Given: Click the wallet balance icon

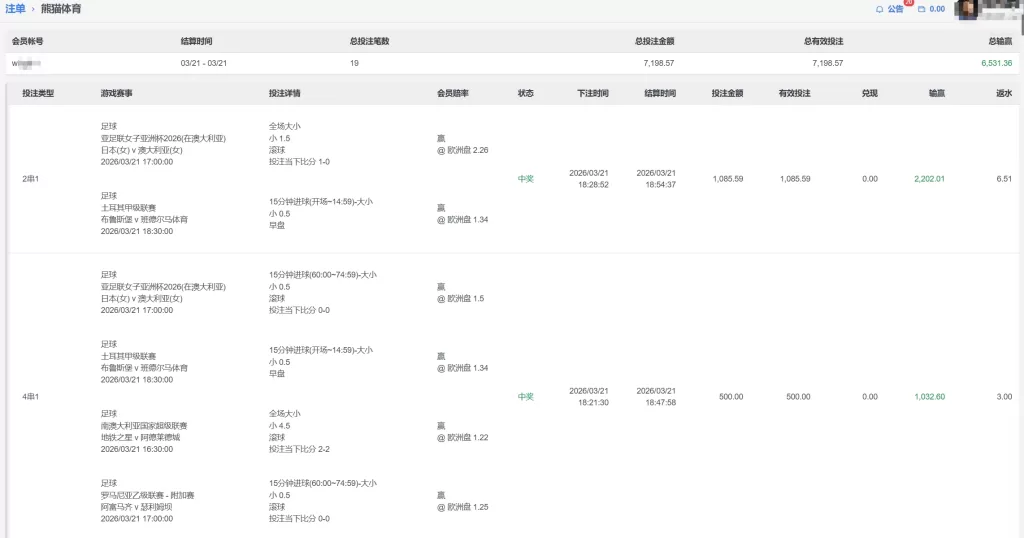Looking at the screenshot, I should click(921, 9).
